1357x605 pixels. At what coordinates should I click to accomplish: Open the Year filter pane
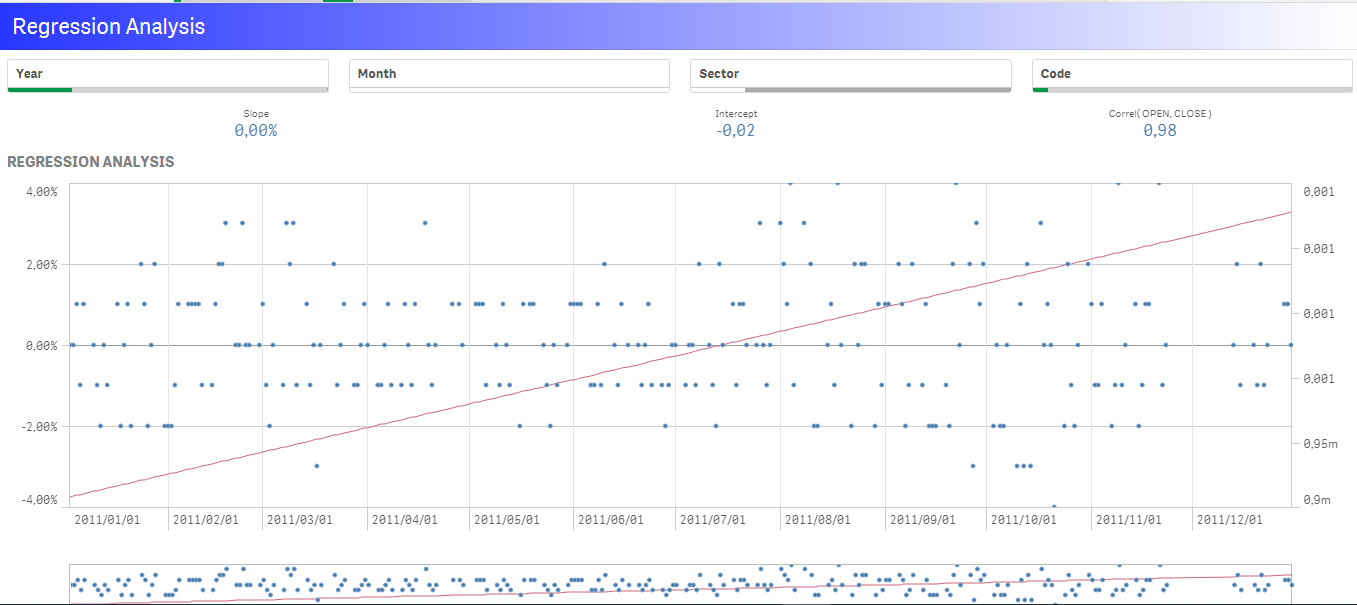(x=167, y=74)
